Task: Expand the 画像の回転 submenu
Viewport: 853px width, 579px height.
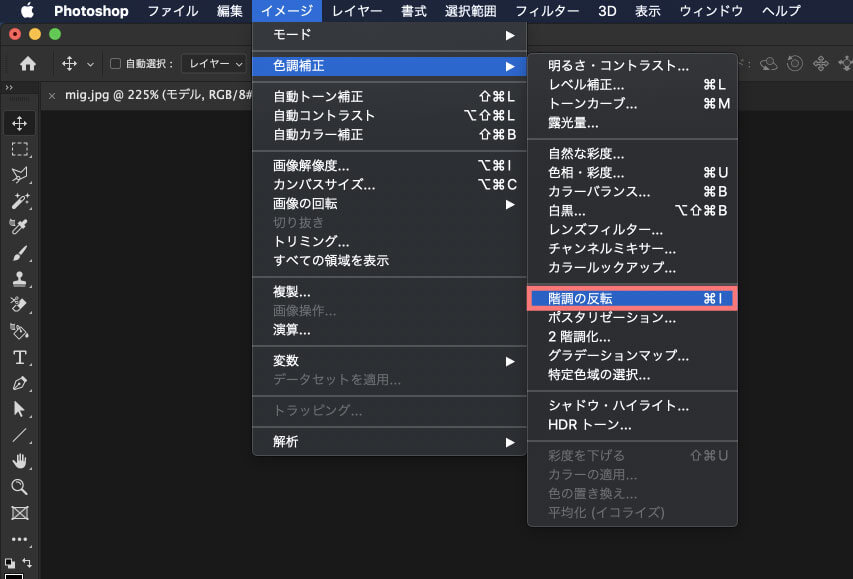Action: [x=390, y=204]
